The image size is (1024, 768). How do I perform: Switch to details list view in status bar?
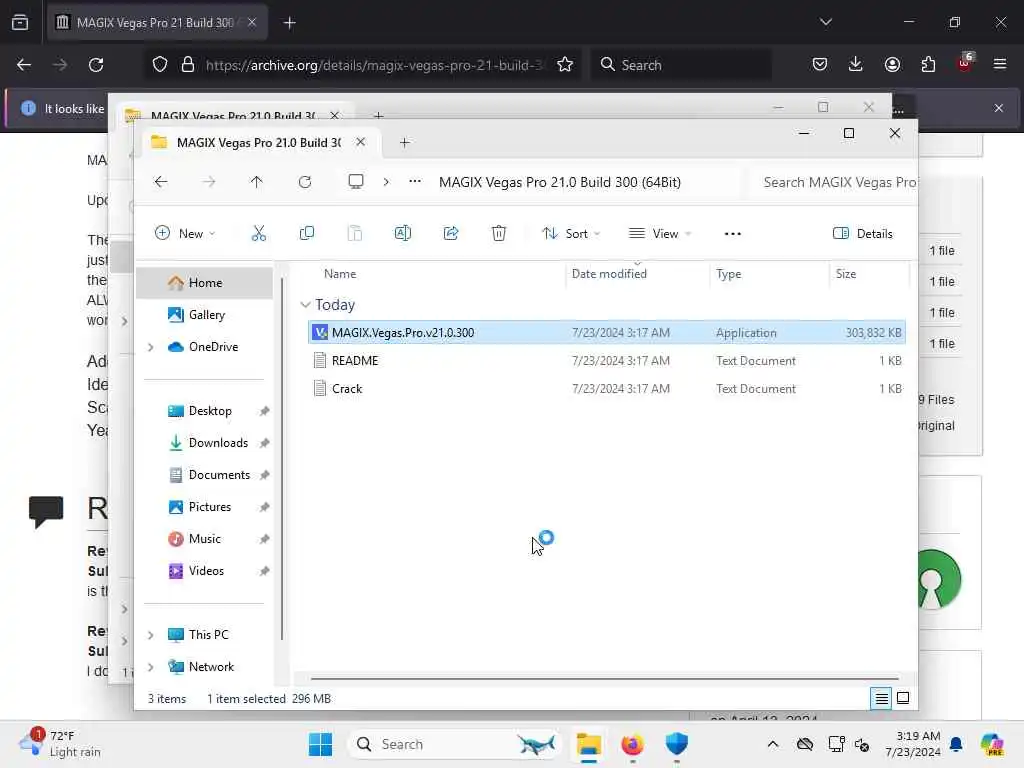(x=881, y=698)
